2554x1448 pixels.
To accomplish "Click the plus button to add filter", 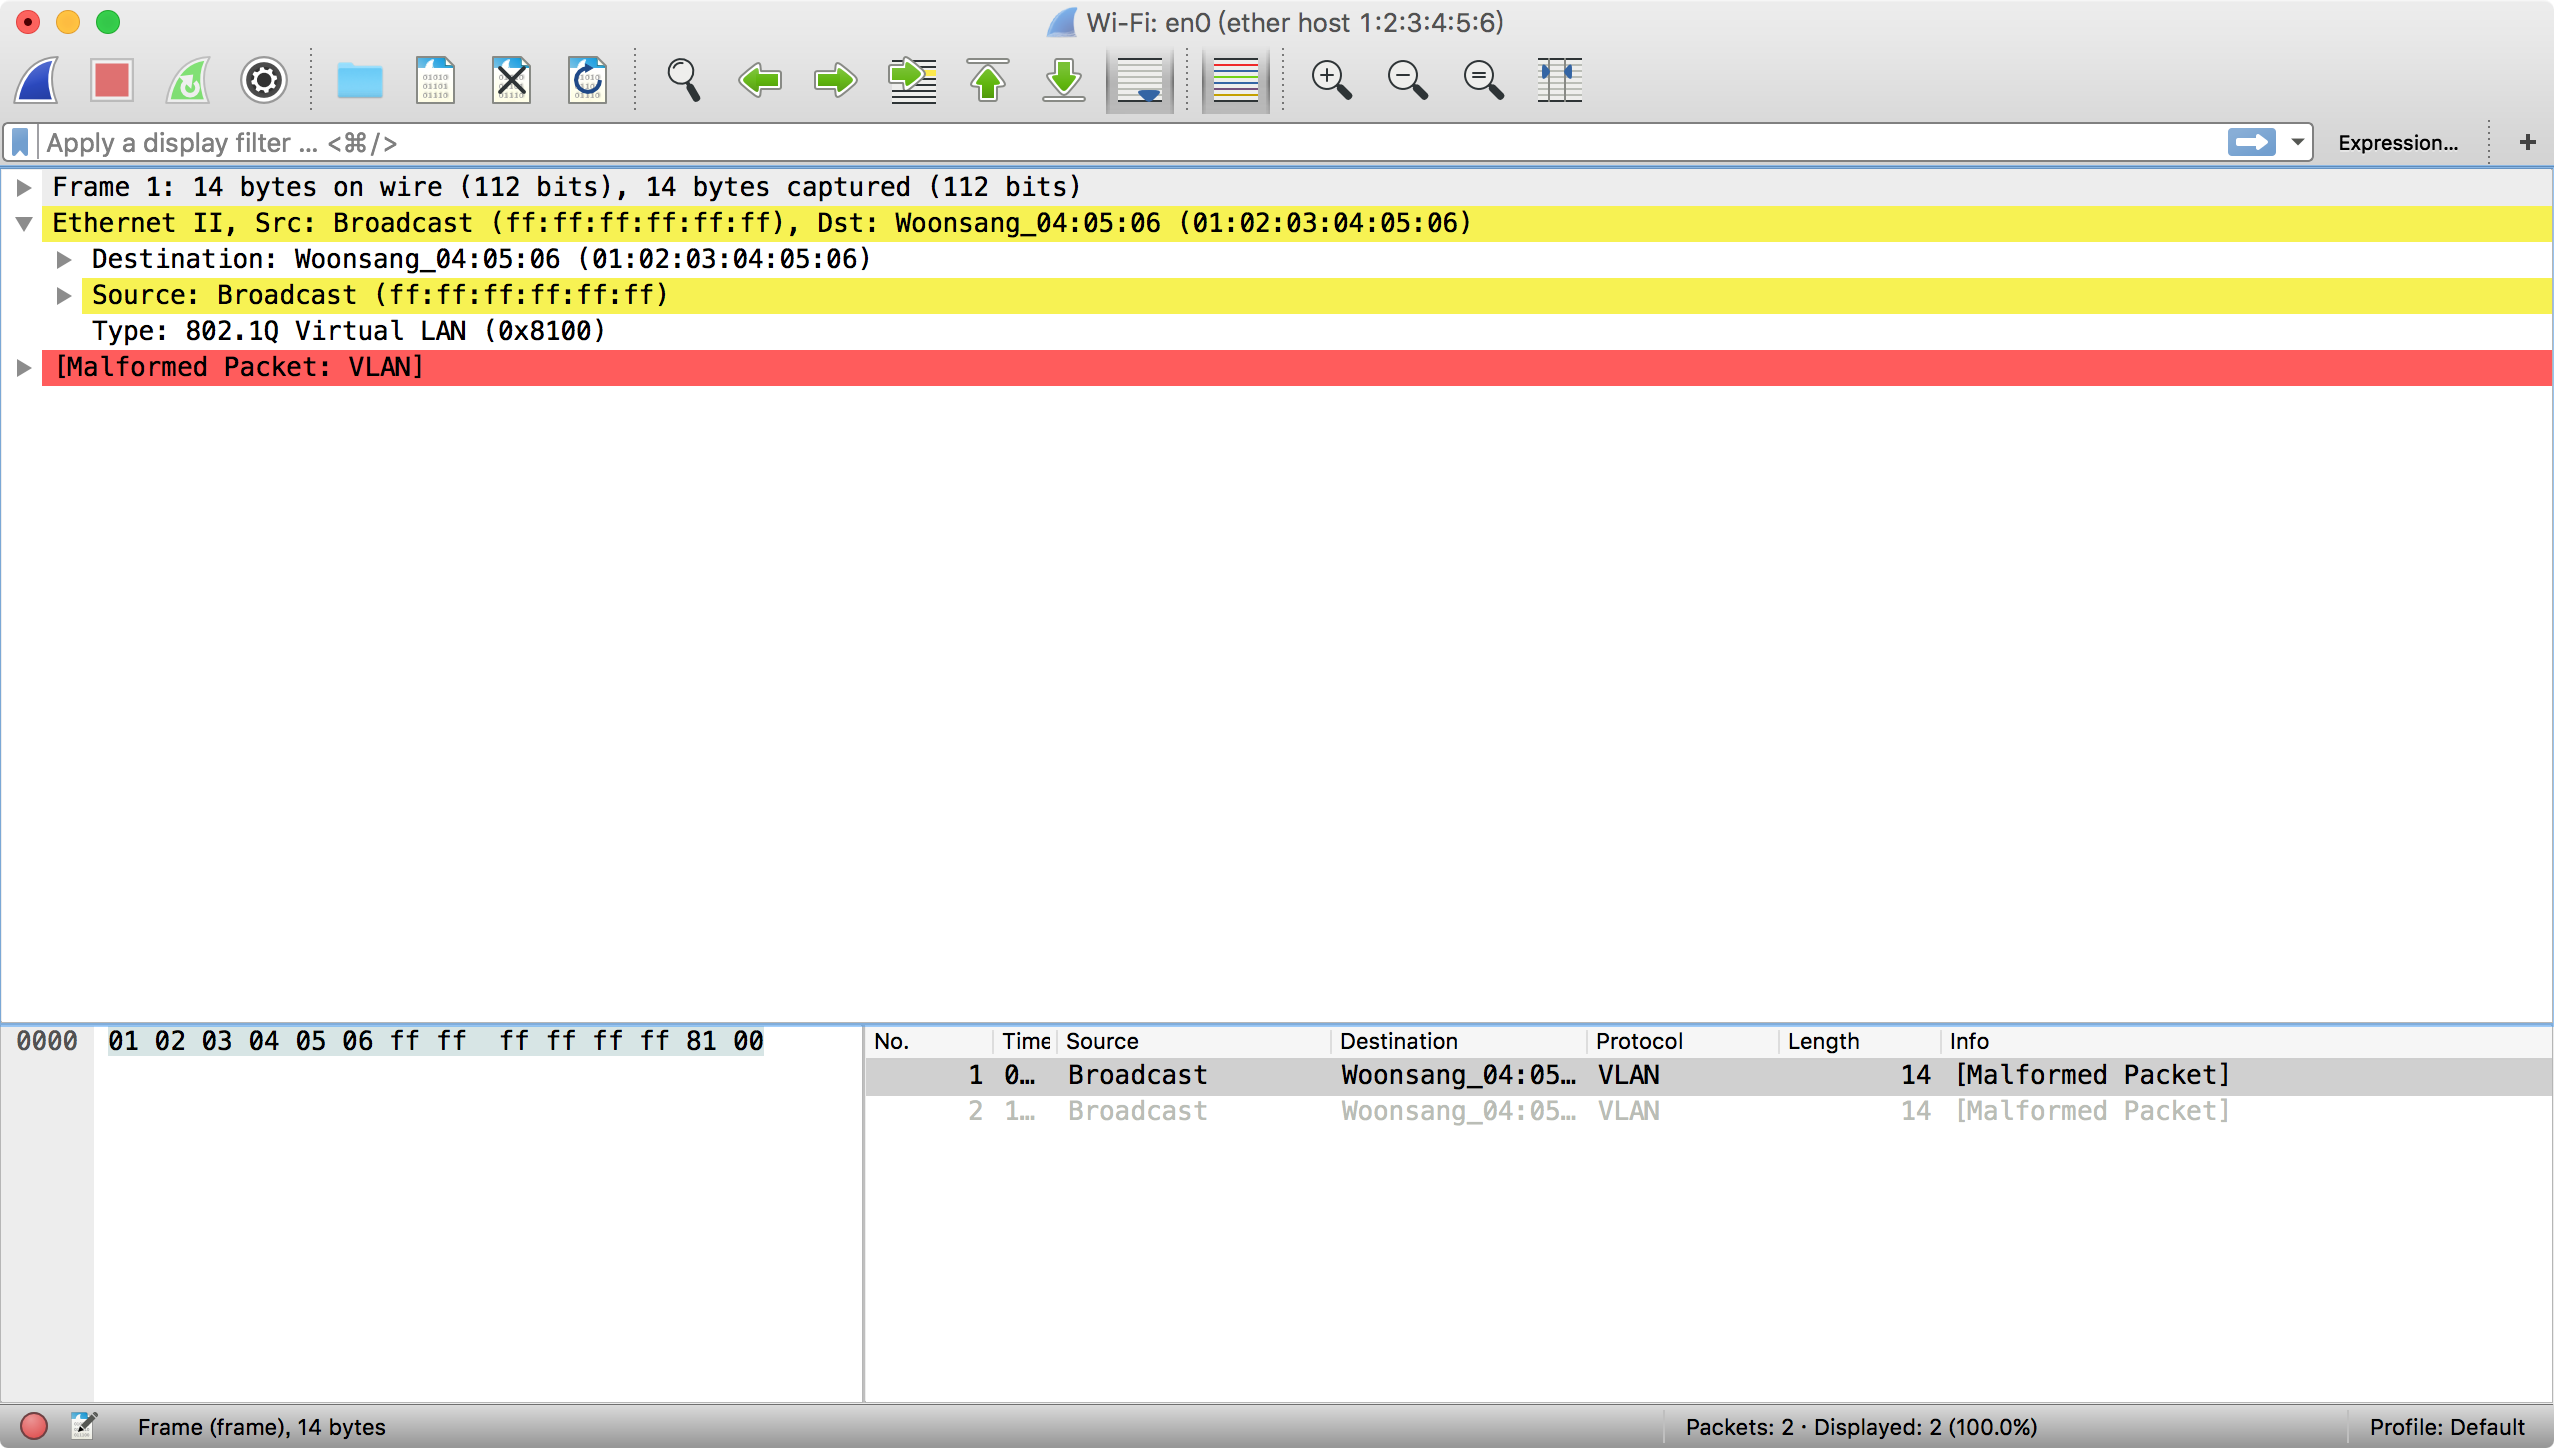I will click(2527, 142).
